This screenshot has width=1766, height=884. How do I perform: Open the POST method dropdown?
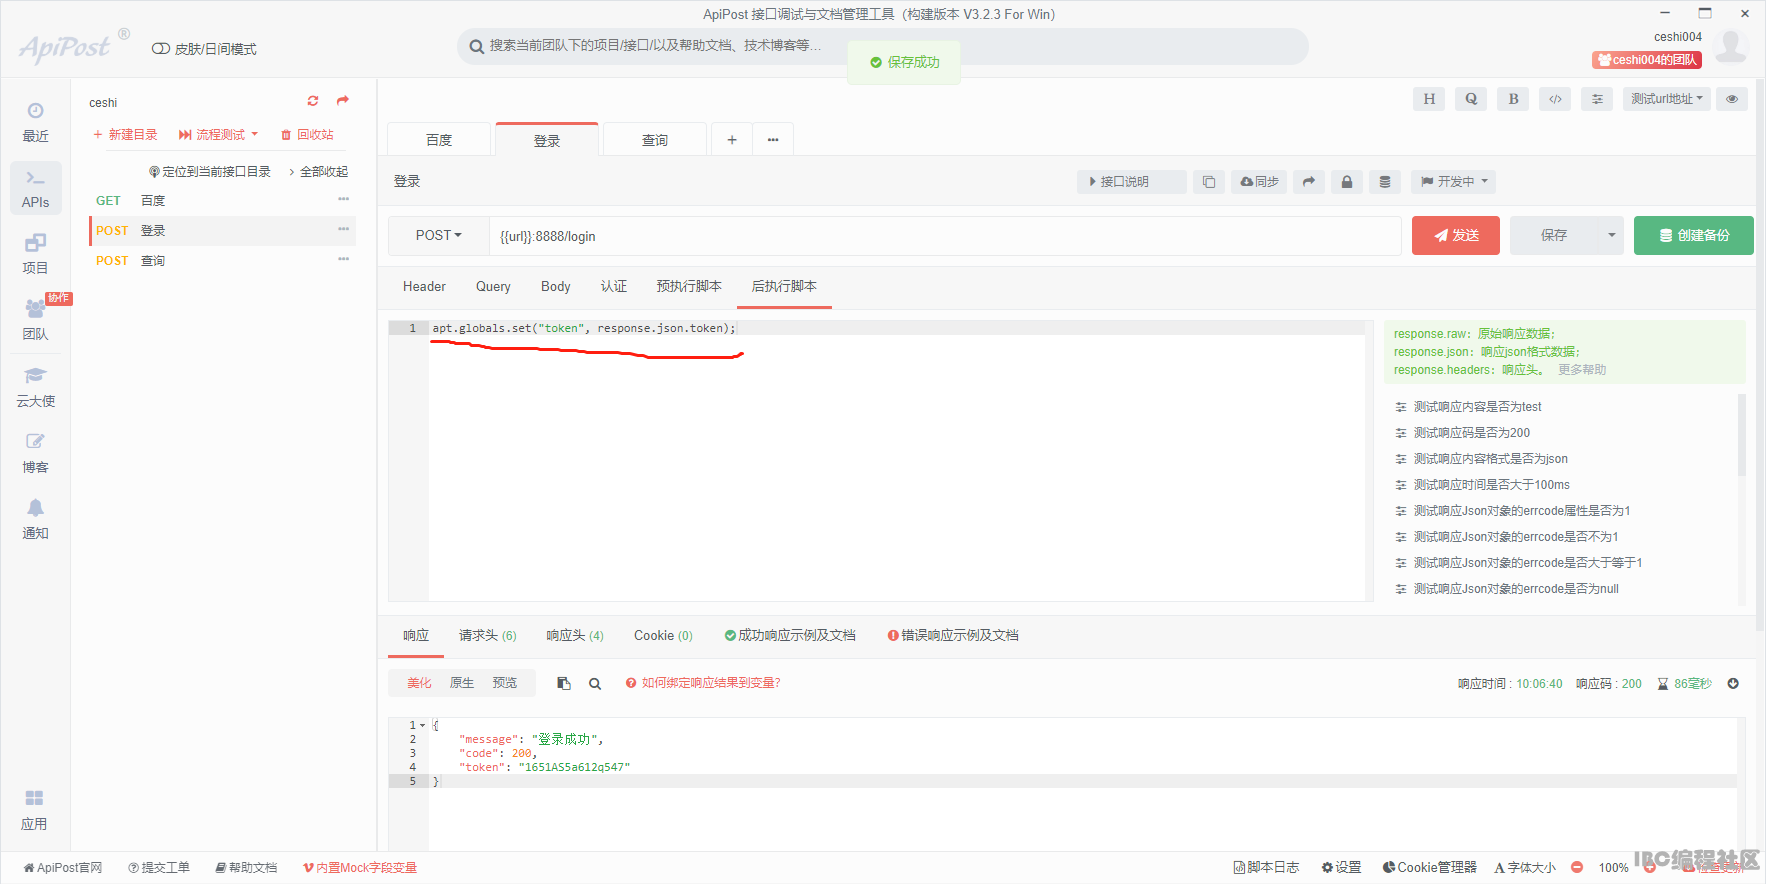[439, 236]
